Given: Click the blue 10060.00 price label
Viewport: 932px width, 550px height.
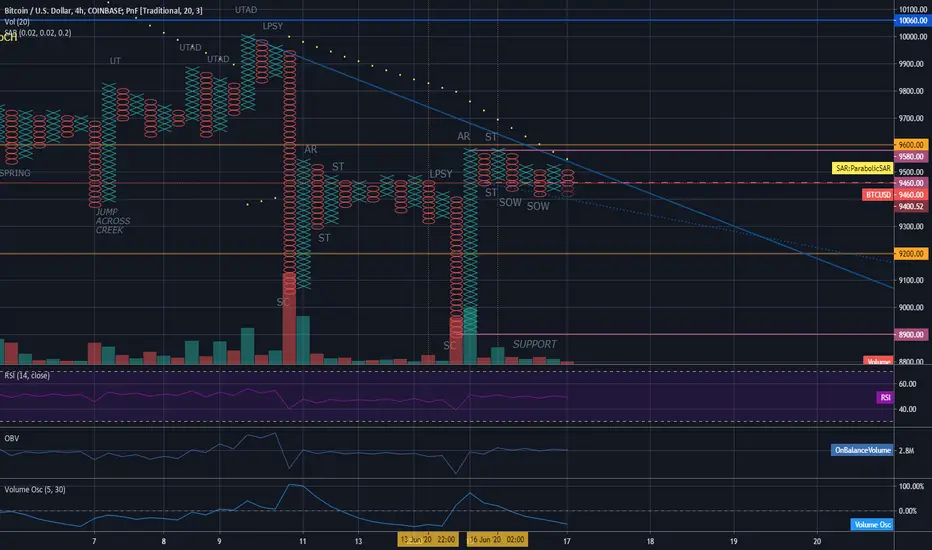Looking at the screenshot, I should pos(912,20).
